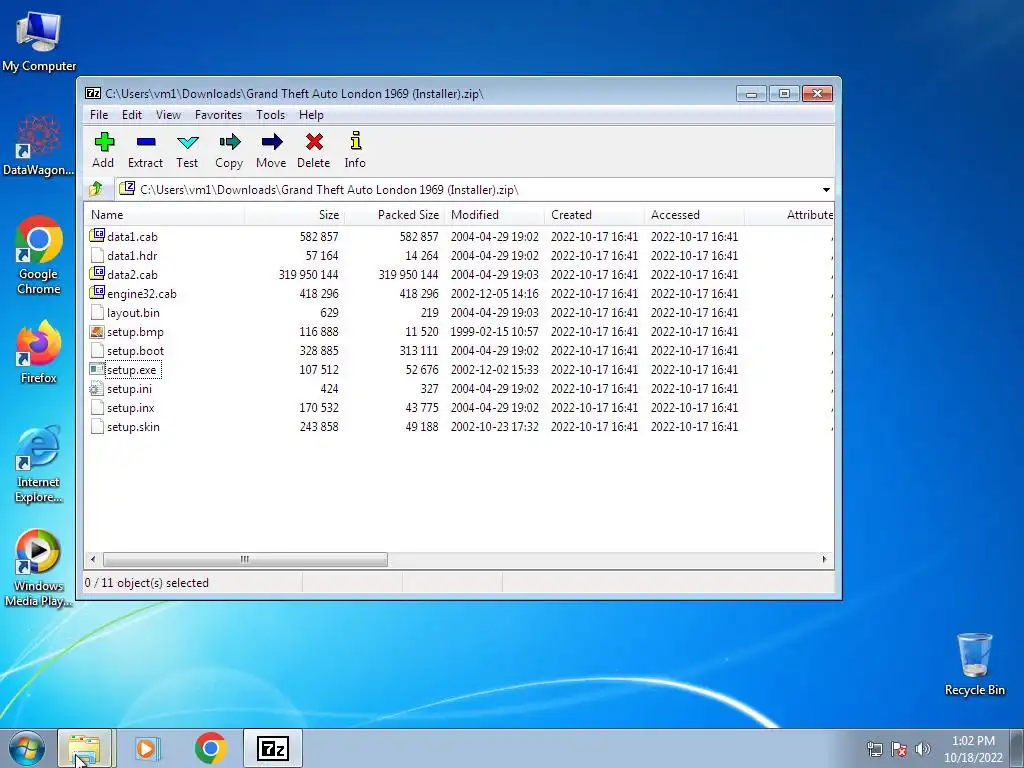Click the 319 950 144 size value
1024x768 pixels.
coord(308,274)
